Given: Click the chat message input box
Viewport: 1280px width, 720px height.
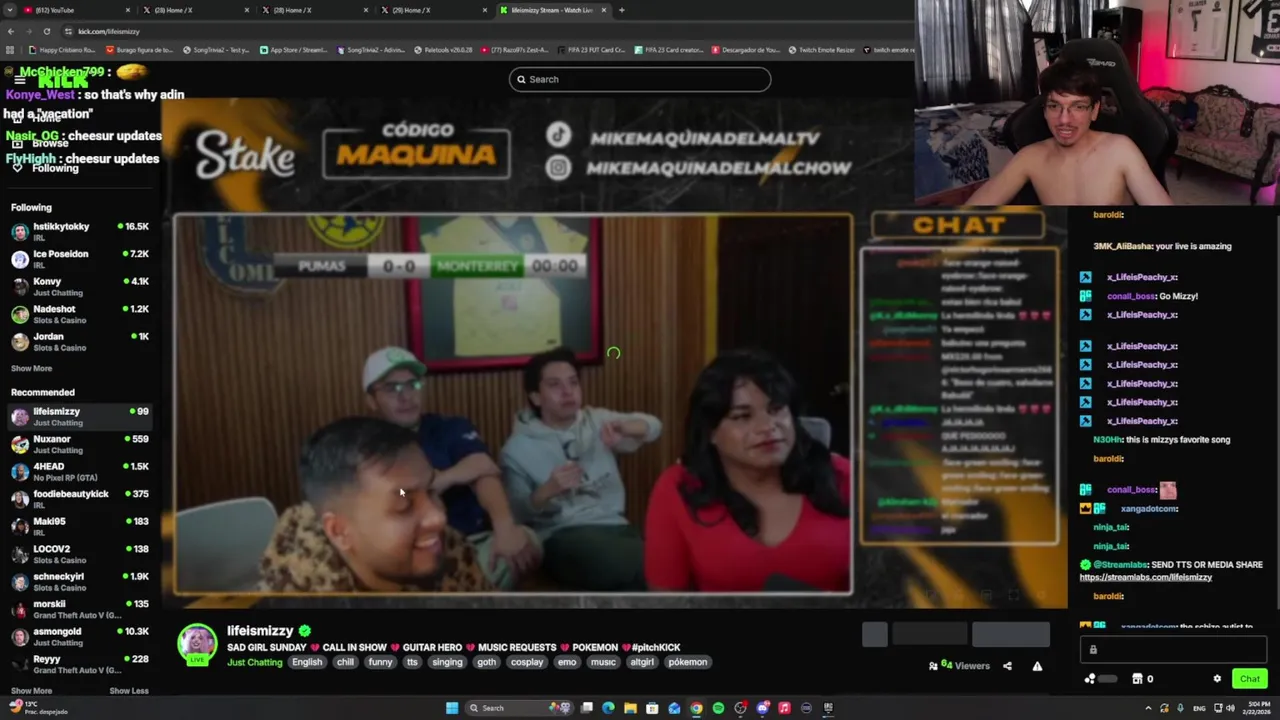Looking at the screenshot, I should tap(1173, 650).
